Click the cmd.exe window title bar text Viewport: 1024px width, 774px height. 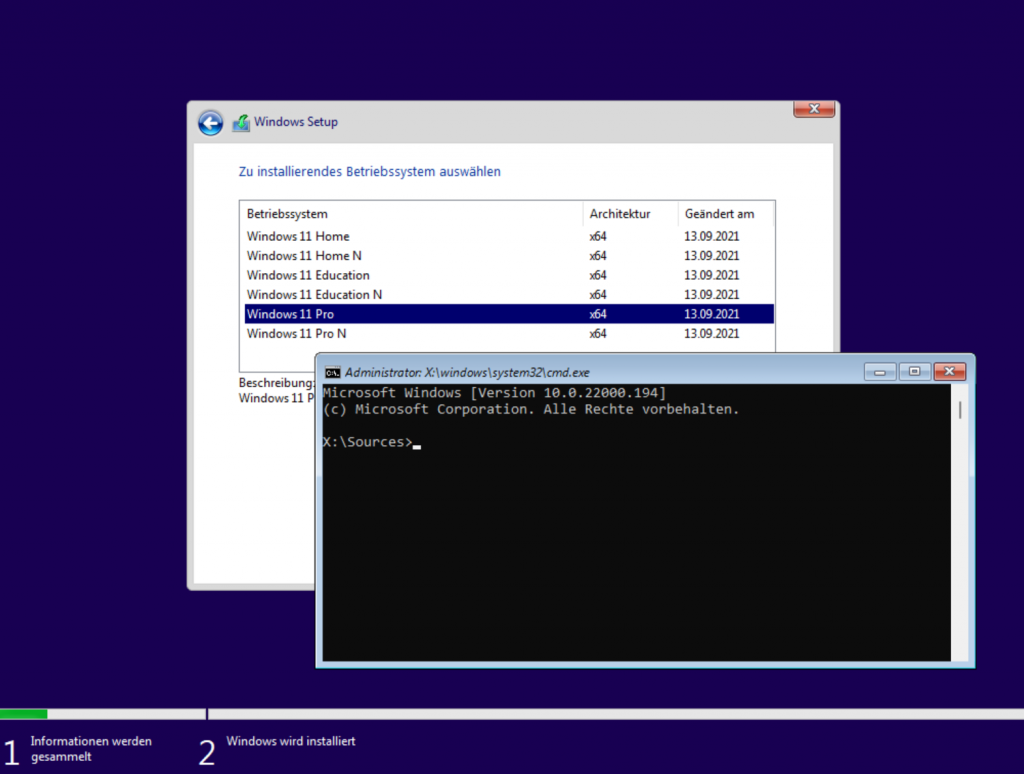[467, 372]
